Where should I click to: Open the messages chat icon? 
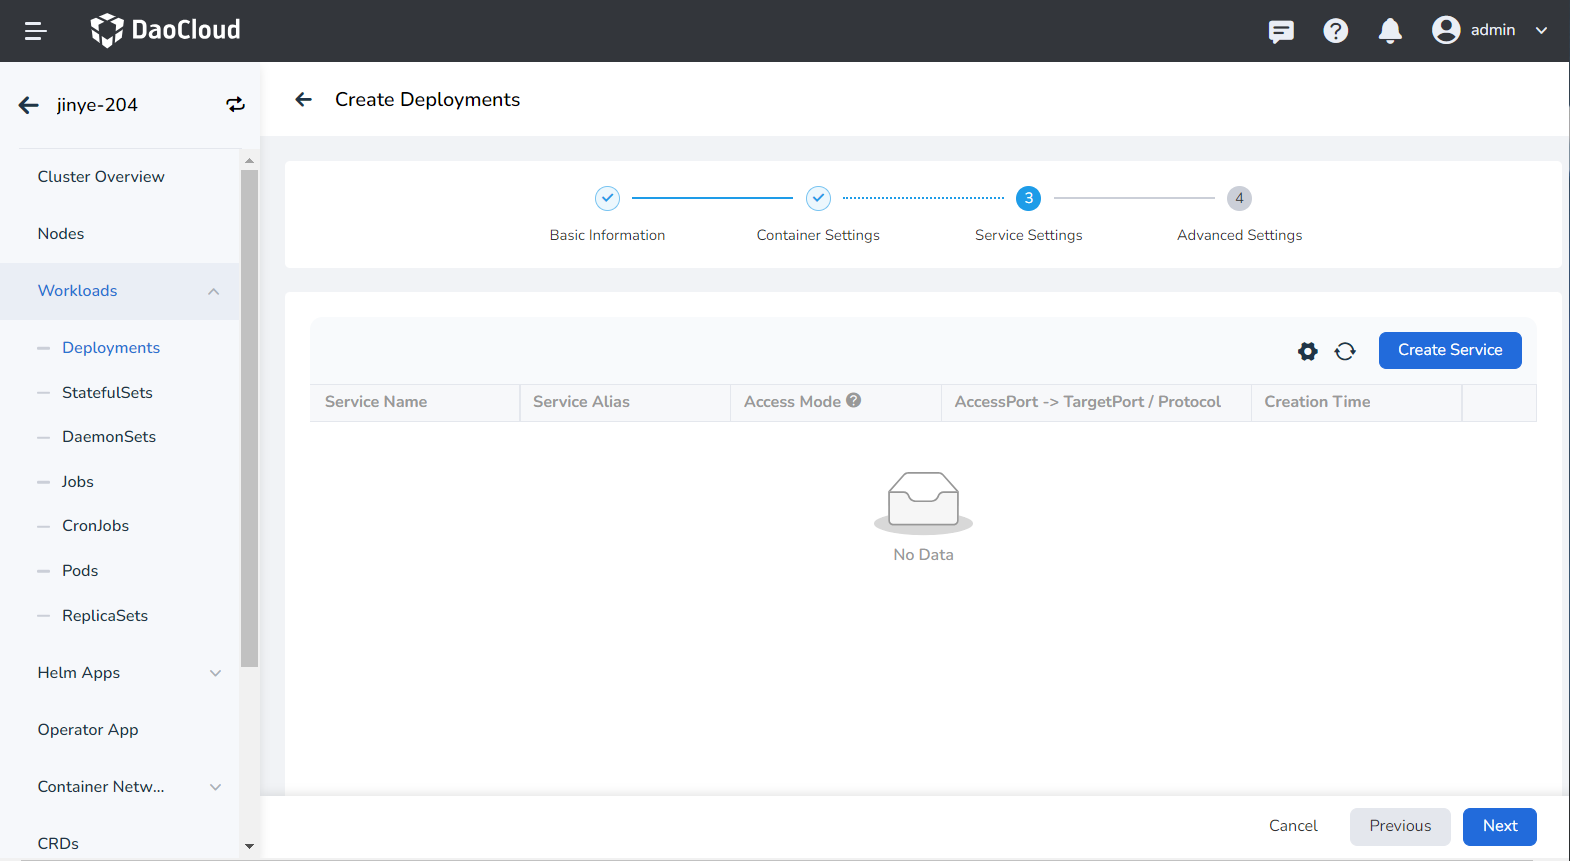click(x=1280, y=31)
